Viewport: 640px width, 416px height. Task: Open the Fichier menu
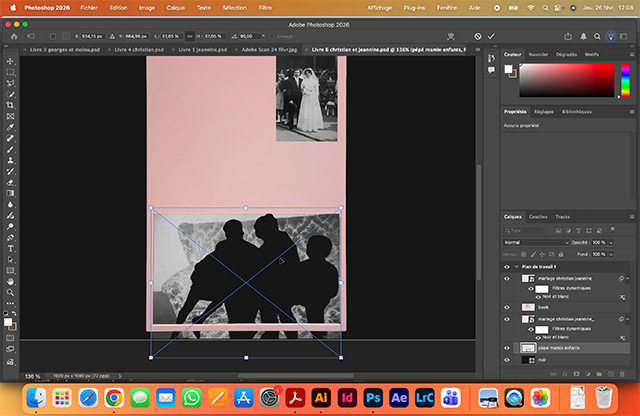[89, 8]
